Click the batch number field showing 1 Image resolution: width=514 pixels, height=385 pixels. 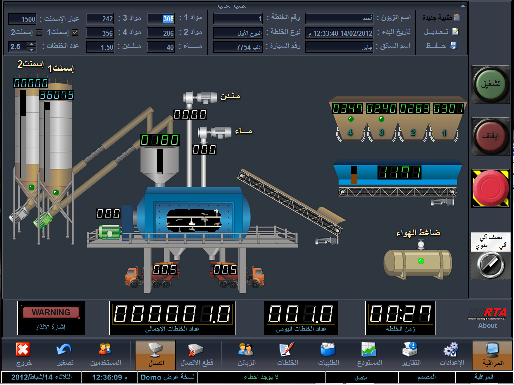click(x=238, y=19)
